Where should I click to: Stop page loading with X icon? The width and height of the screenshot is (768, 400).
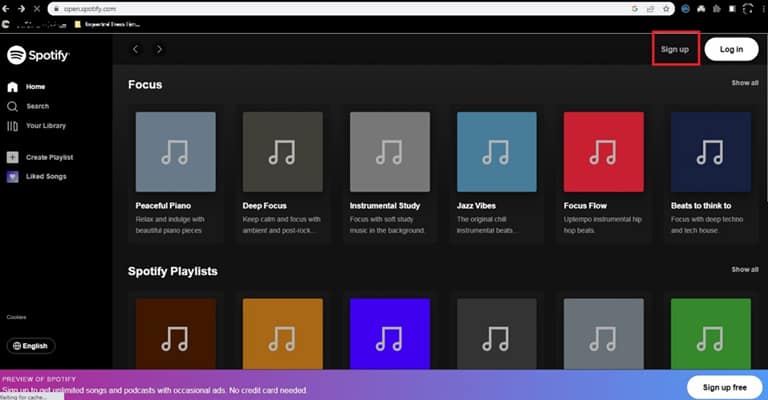coord(36,9)
